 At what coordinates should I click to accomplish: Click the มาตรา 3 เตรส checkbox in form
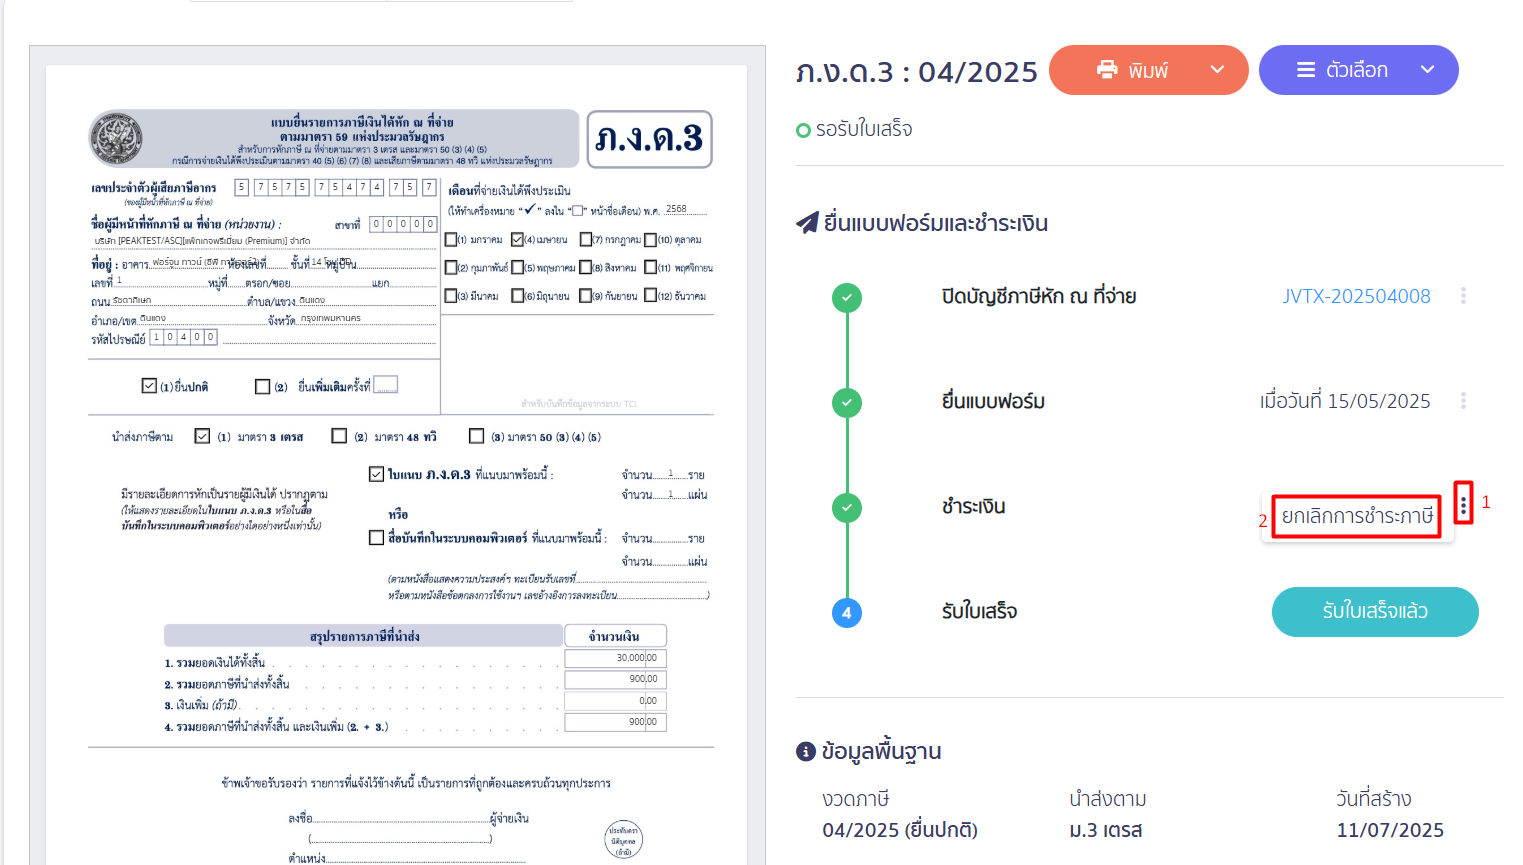click(203, 436)
